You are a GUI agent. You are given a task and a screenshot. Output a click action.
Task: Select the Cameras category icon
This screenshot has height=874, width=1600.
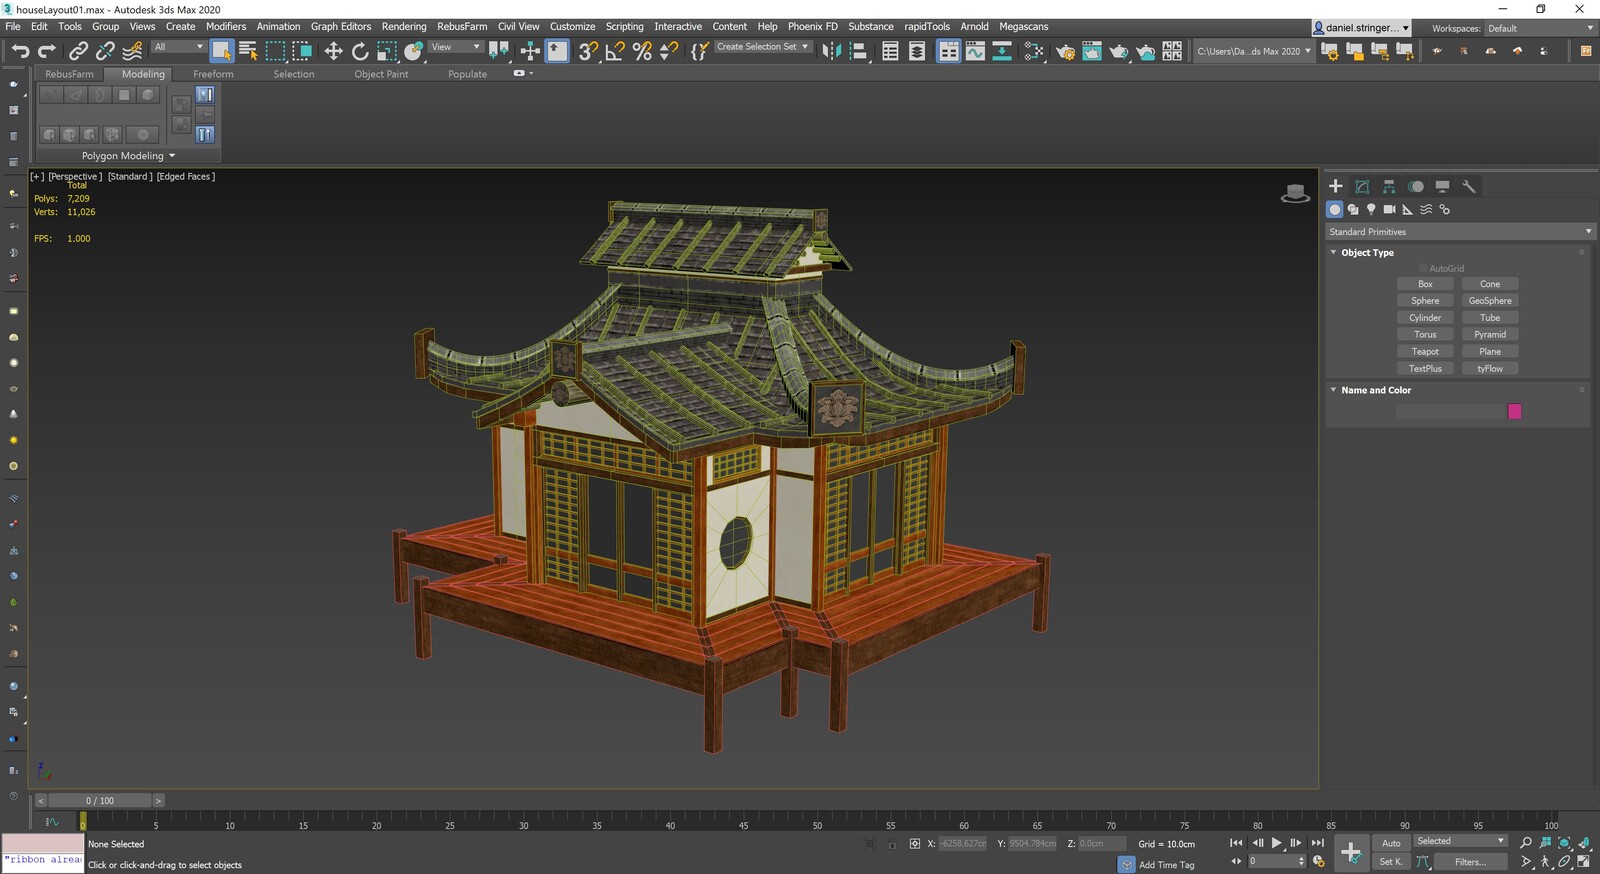pyautogui.click(x=1389, y=209)
